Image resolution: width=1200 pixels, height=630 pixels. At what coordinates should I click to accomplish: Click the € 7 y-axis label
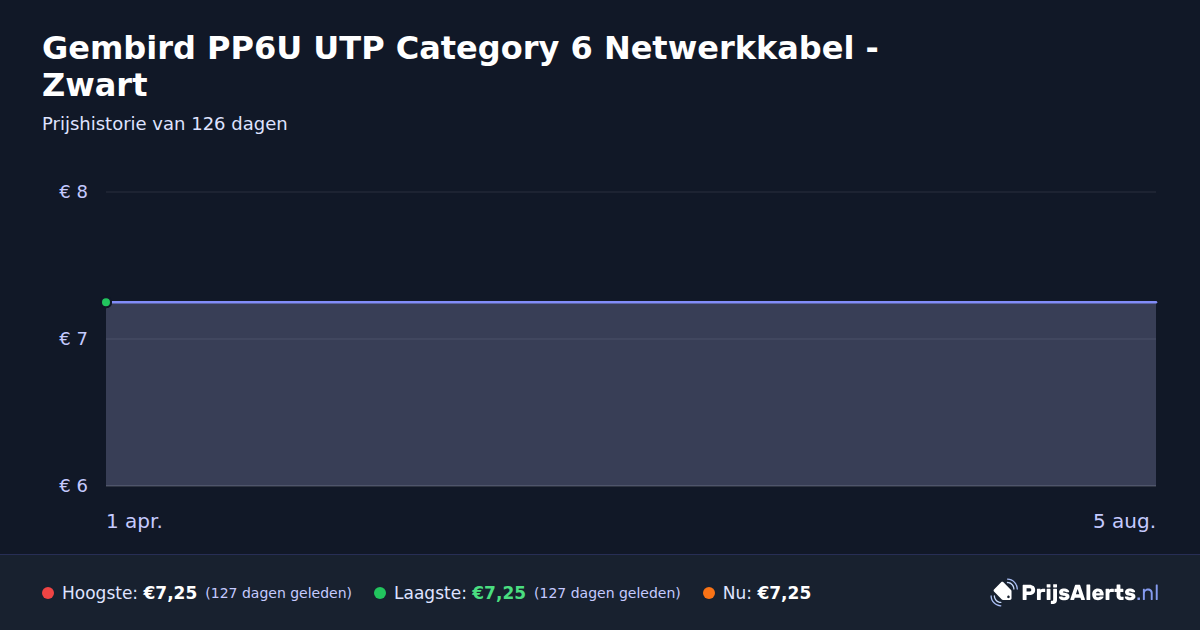74,339
